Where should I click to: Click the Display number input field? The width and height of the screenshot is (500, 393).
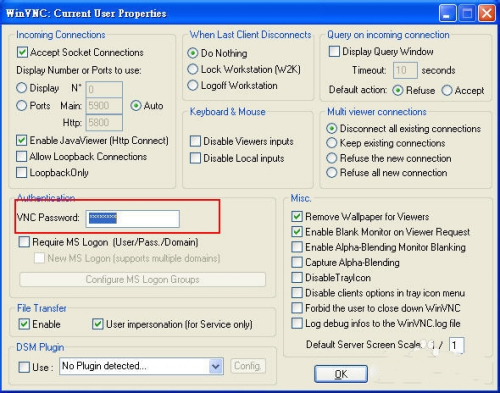[x=104, y=89]
